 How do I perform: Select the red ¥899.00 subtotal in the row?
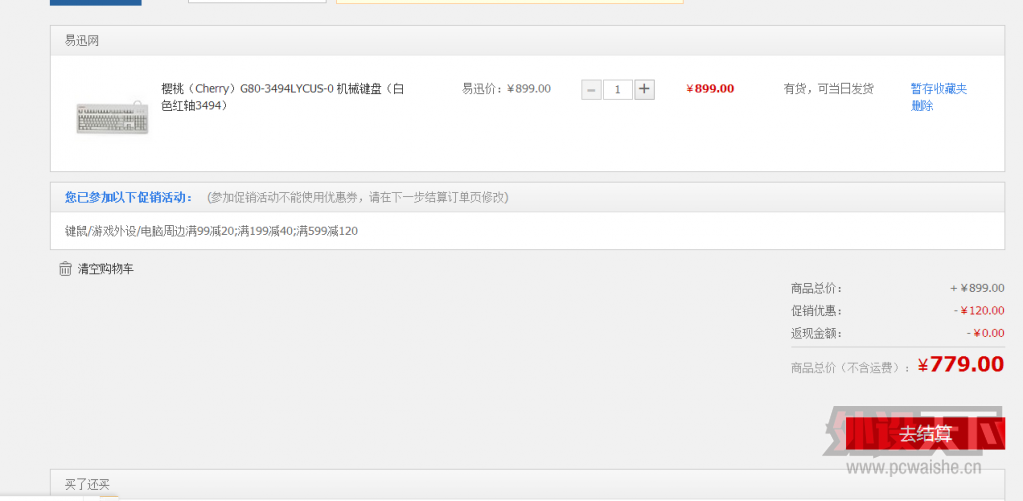(710, 89)
